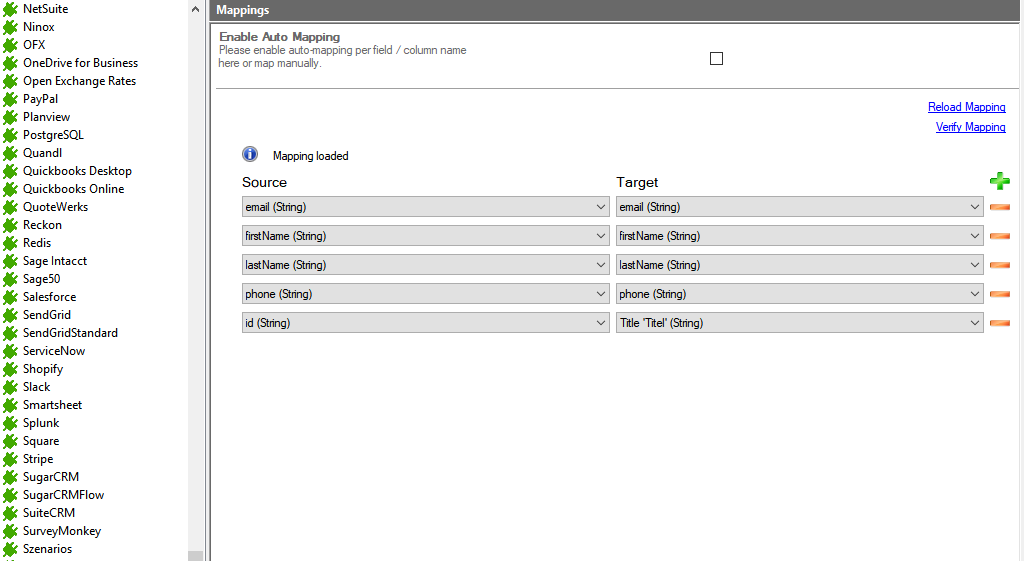Remove the email mapping row
The height and width of the screenshot is (561, 1024).
[x=999, y=207]
